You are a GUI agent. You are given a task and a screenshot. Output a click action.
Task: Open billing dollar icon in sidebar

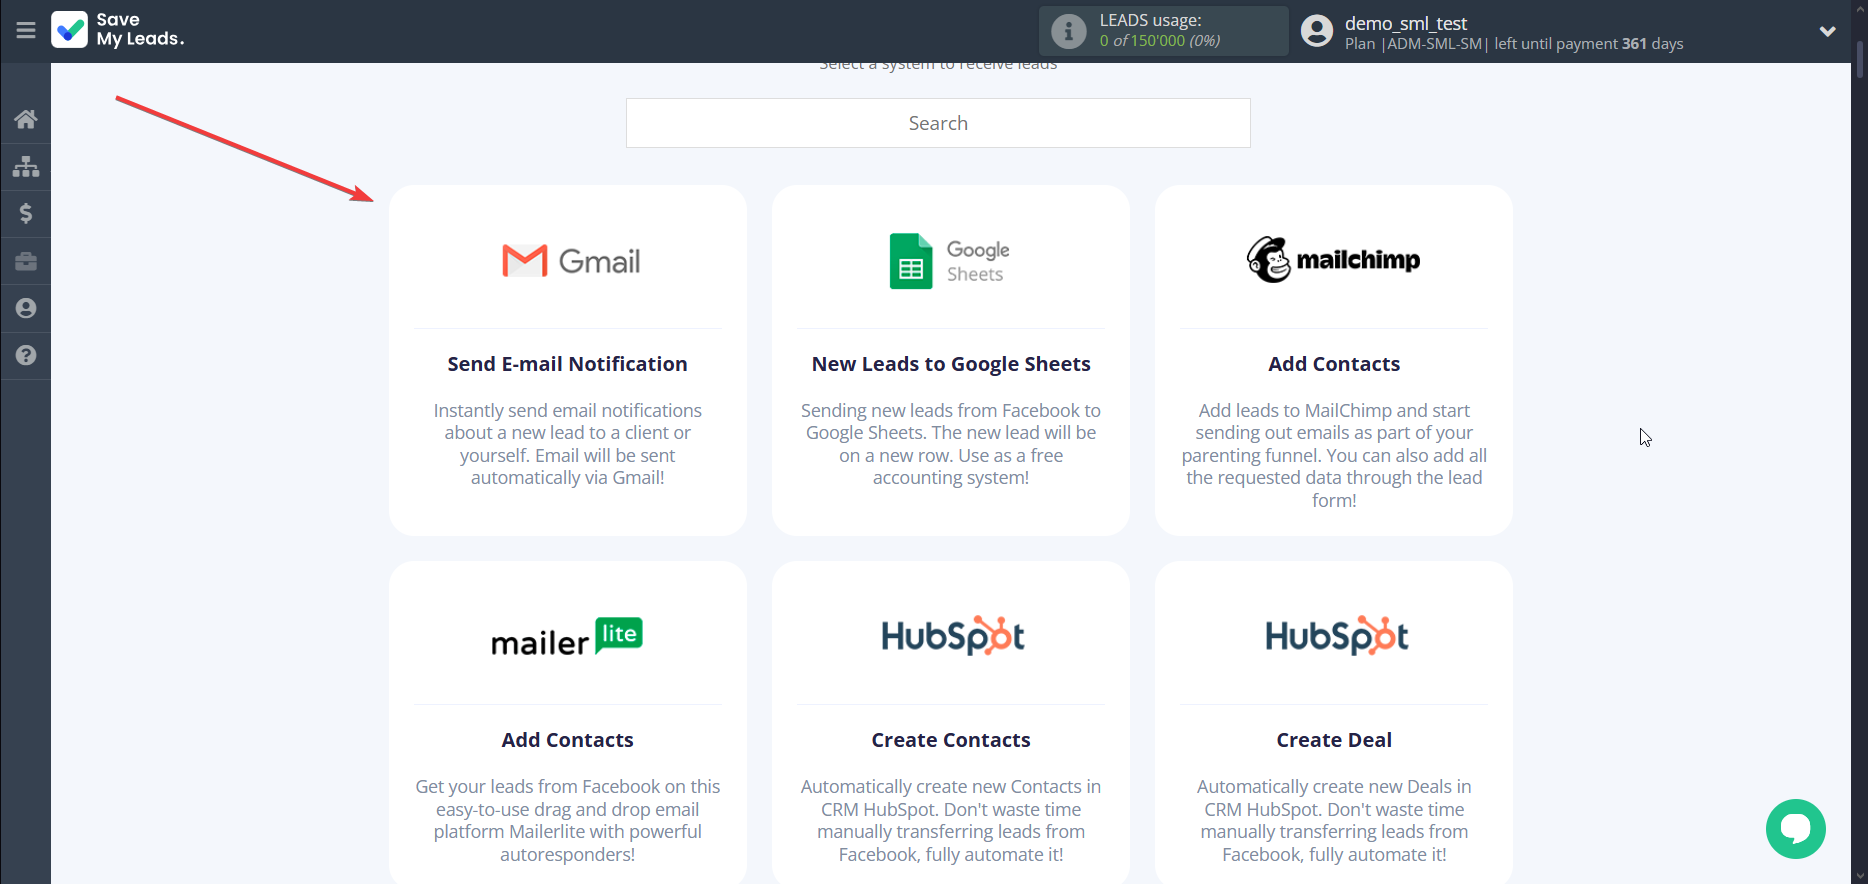coord(26,213)
